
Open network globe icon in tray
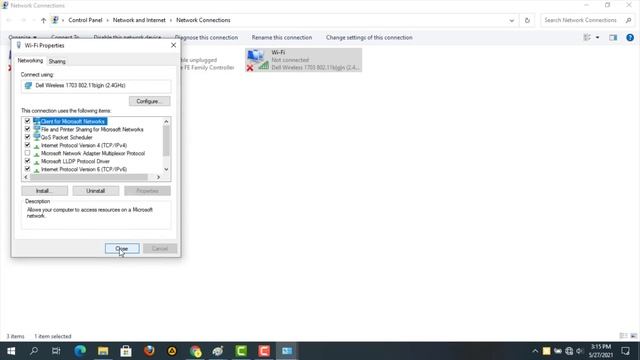coord(569,351)
